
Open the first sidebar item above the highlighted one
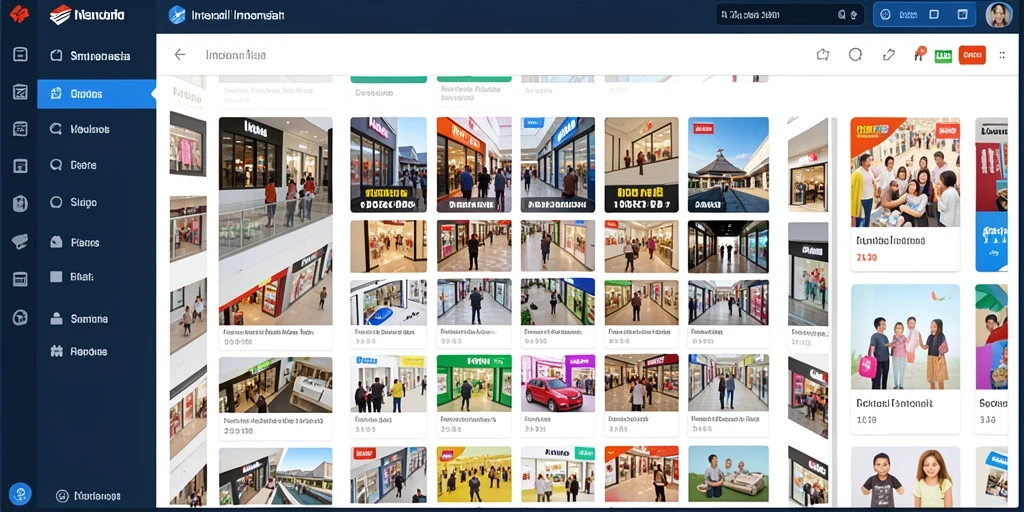click(97, 56)
